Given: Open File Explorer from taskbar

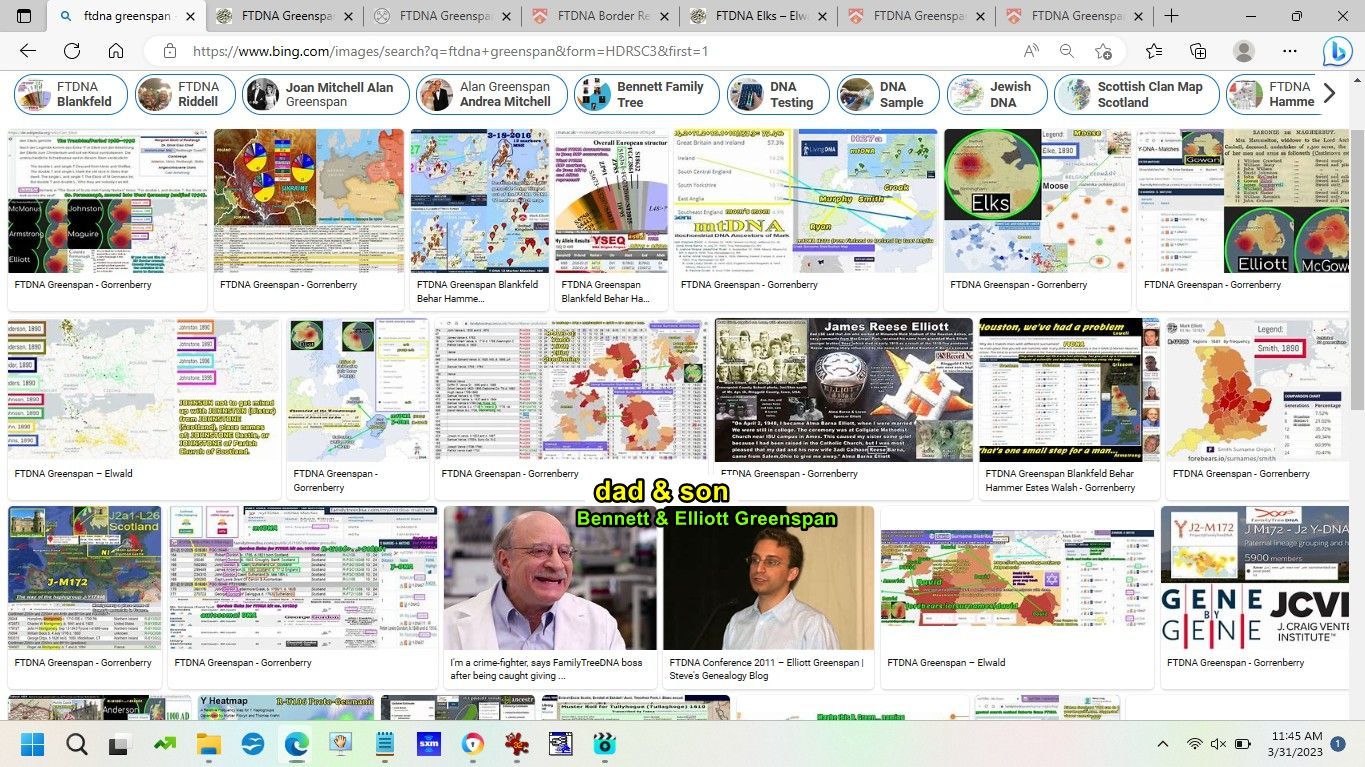Looking at the screenshot, I should pyautogui.click(x=208, y=744).
